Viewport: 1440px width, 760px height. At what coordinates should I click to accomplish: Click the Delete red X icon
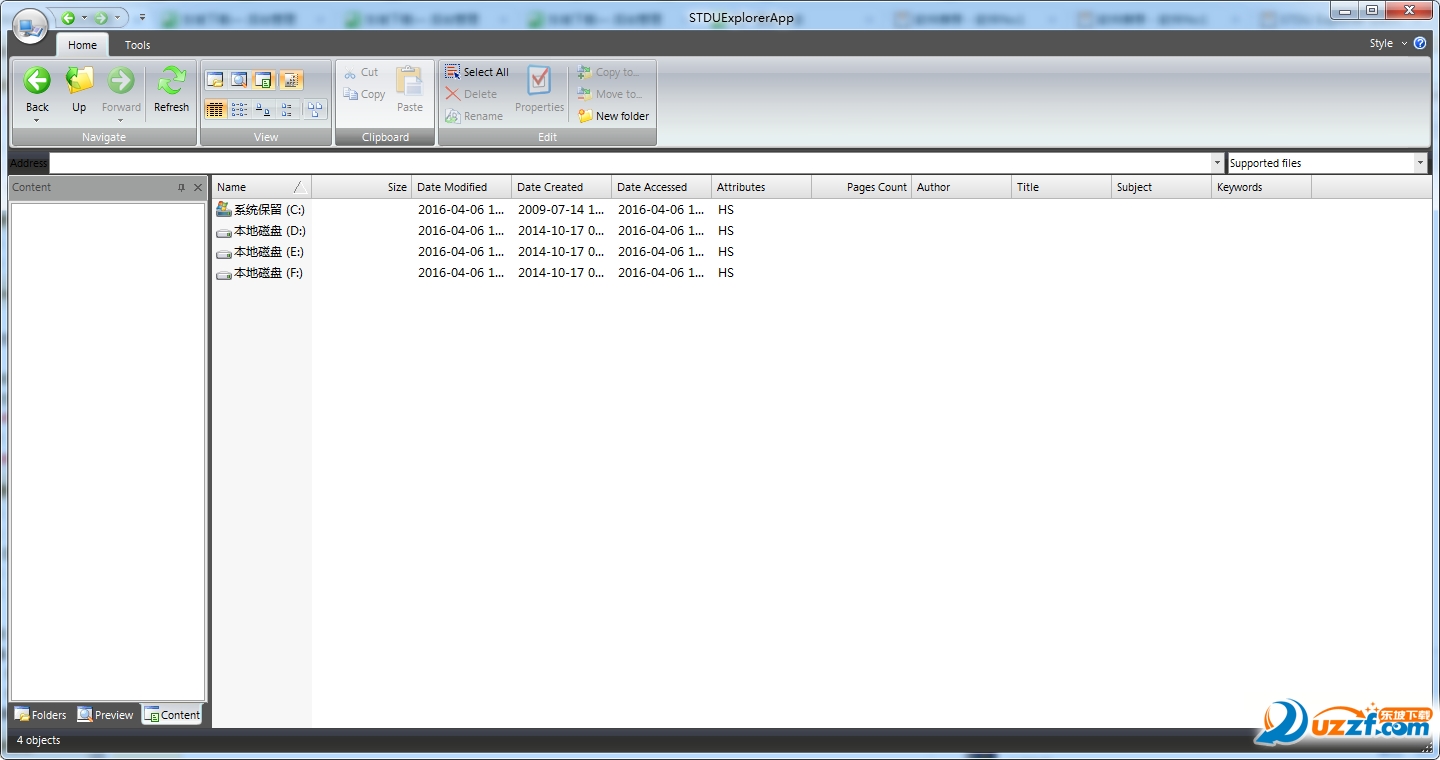click(x=452, y=94)
